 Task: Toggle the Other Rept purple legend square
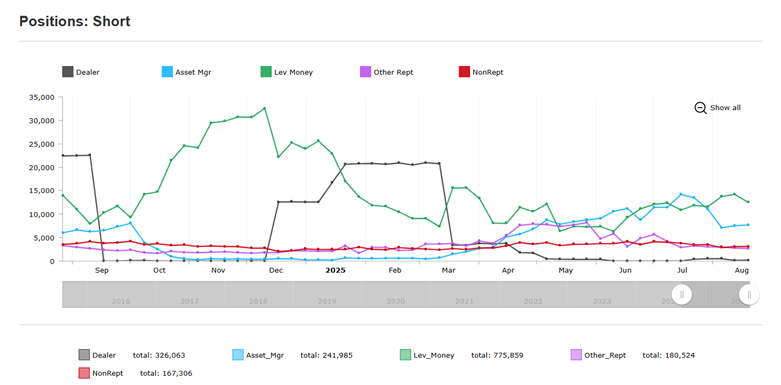pos(365,72)
